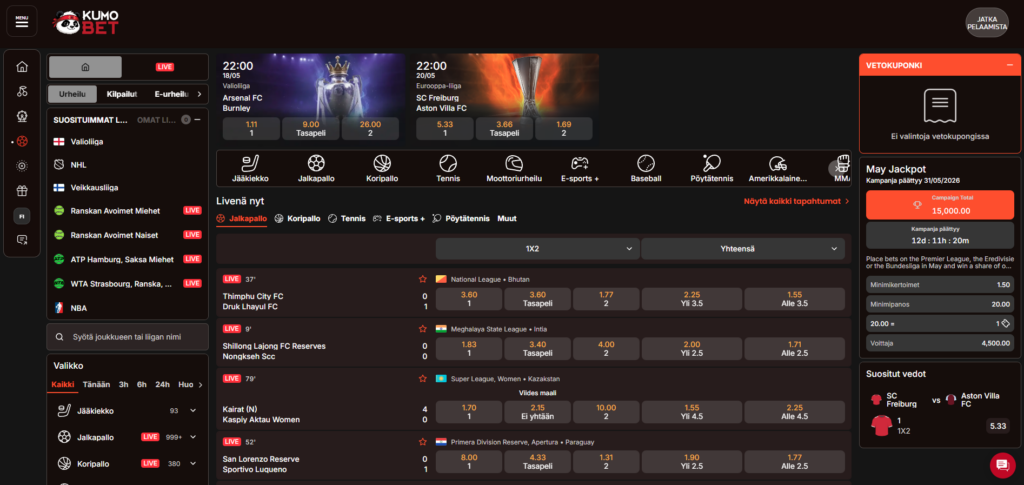Pick the 5.33 odds in Suositut vedot
This screenshot has width=1024, height=485.
click(999, 426)
